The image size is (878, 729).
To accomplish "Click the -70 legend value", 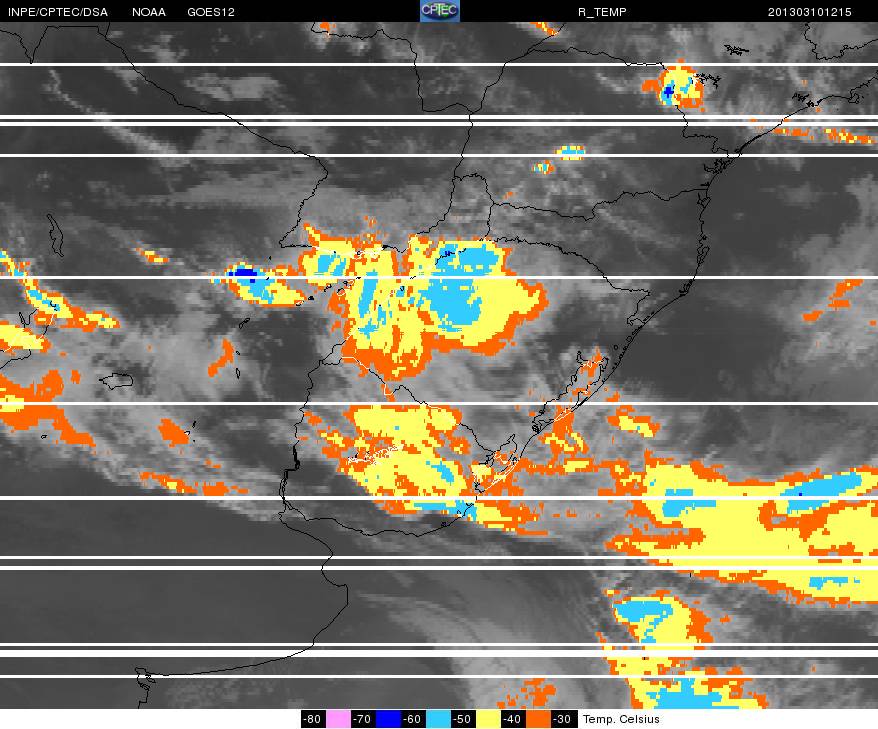I will [x=363, y=719].
